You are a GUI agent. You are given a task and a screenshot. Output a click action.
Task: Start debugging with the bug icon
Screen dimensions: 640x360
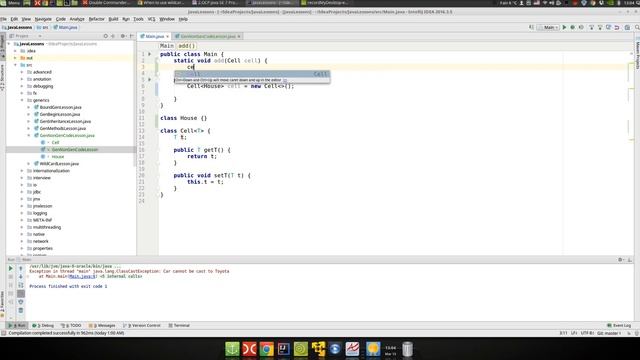573,27
